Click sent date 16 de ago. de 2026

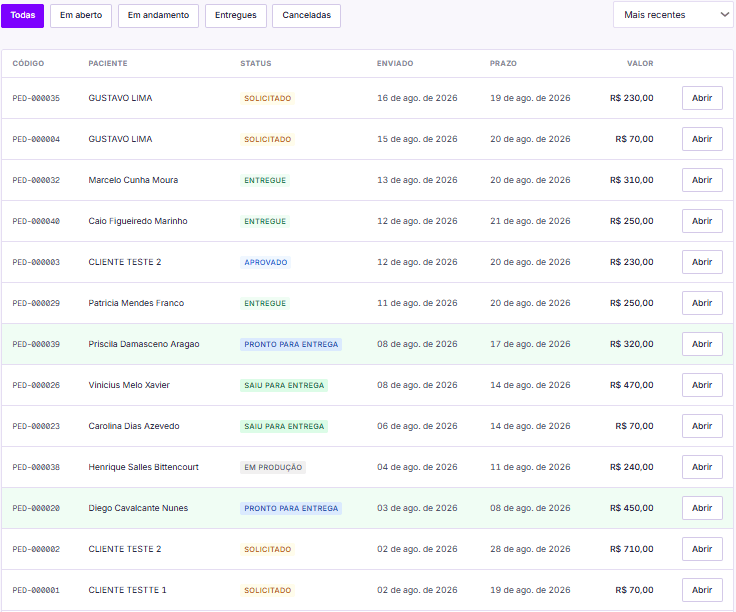click(417, 98)
